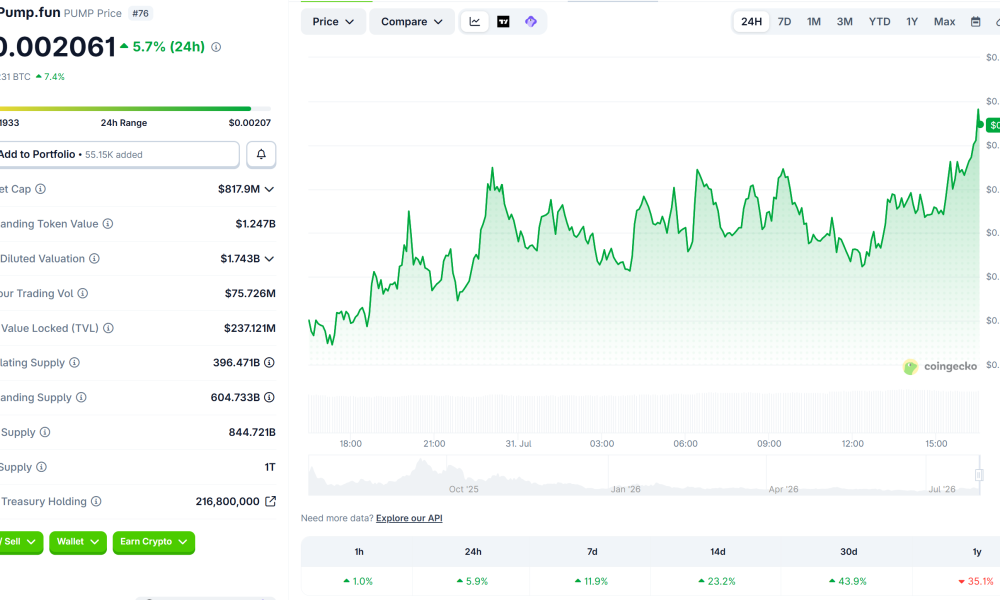Switch to the TradingView chart icon
Screen dimensions: 1000x600
coord(503,22)
